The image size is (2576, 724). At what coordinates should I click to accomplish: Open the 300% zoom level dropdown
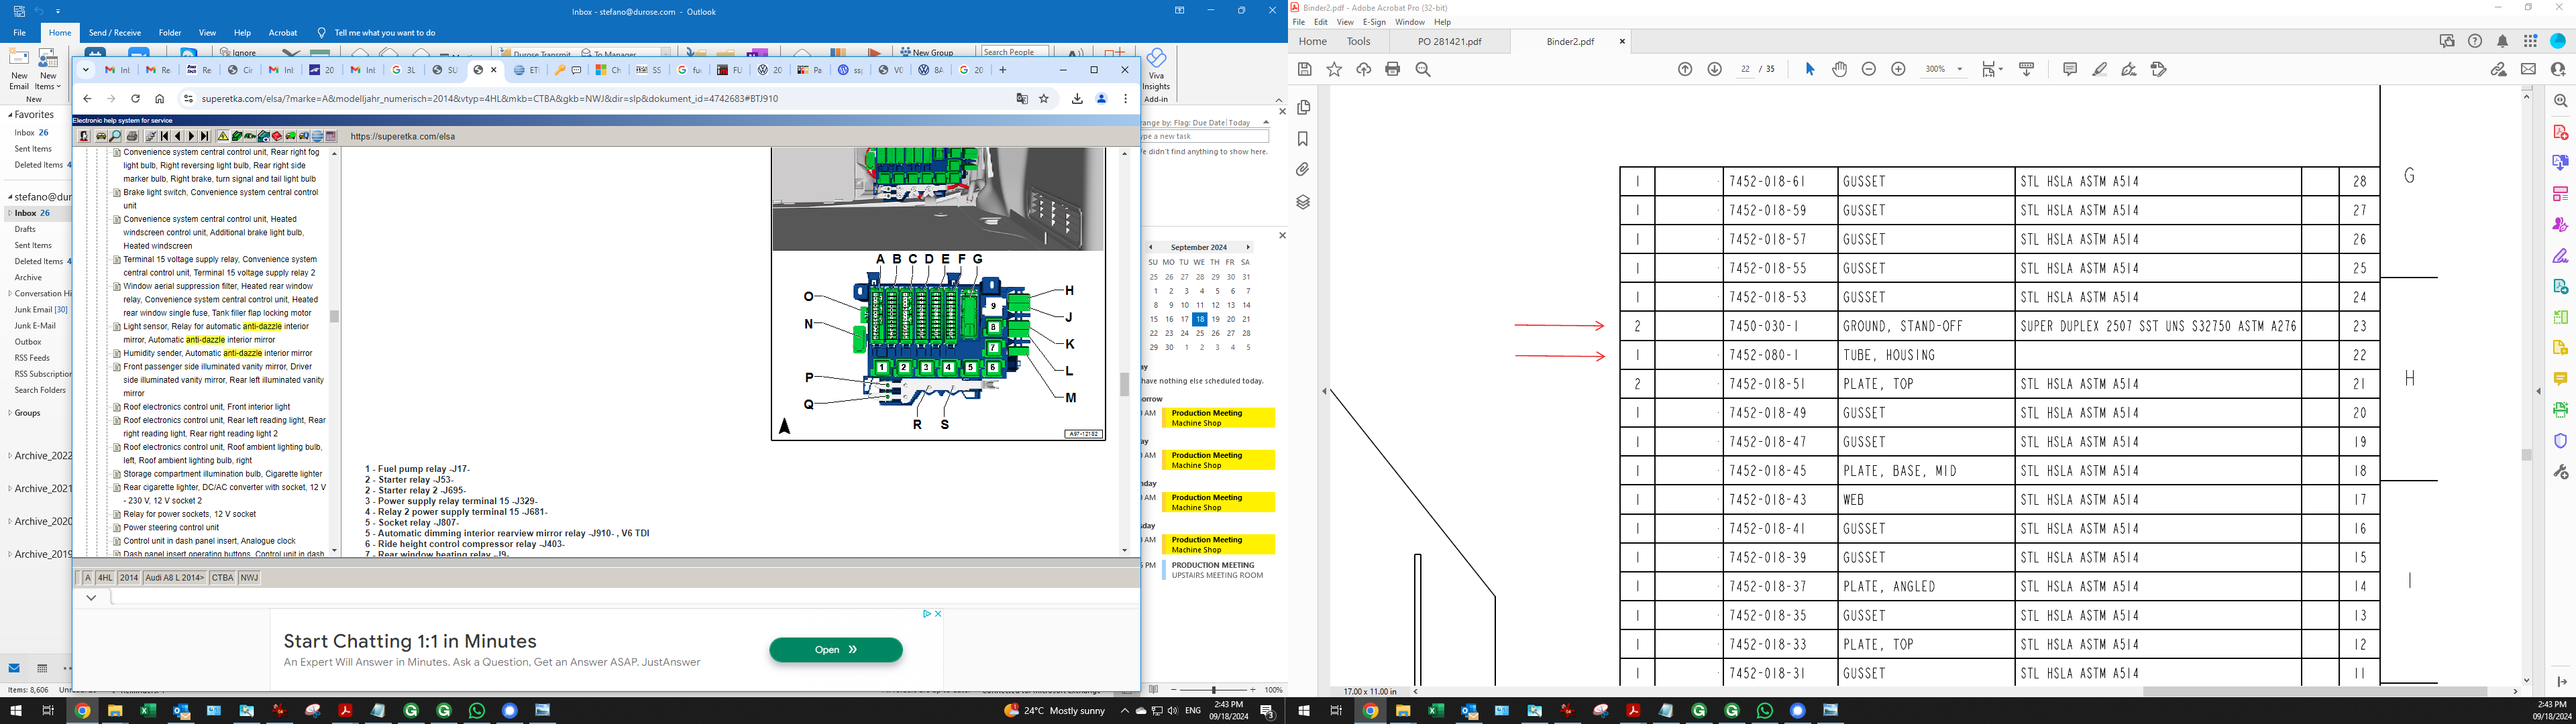coord(1959,69)
